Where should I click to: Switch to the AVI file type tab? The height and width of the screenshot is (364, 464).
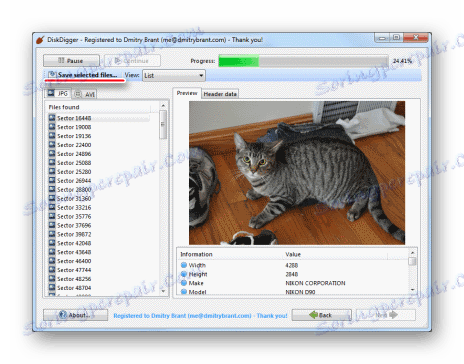pyautogui.click(x=85, y=94)
